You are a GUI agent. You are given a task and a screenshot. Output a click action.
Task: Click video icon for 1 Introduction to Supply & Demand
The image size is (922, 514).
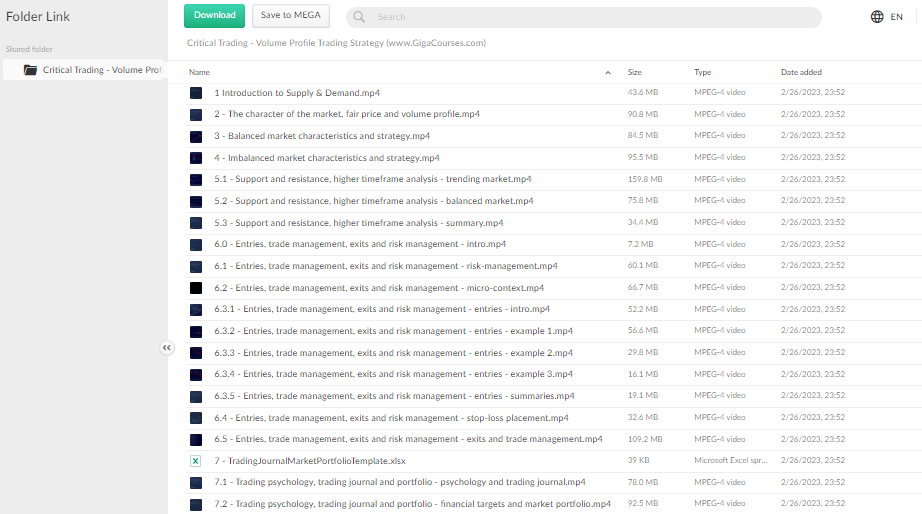coord(196,93)
